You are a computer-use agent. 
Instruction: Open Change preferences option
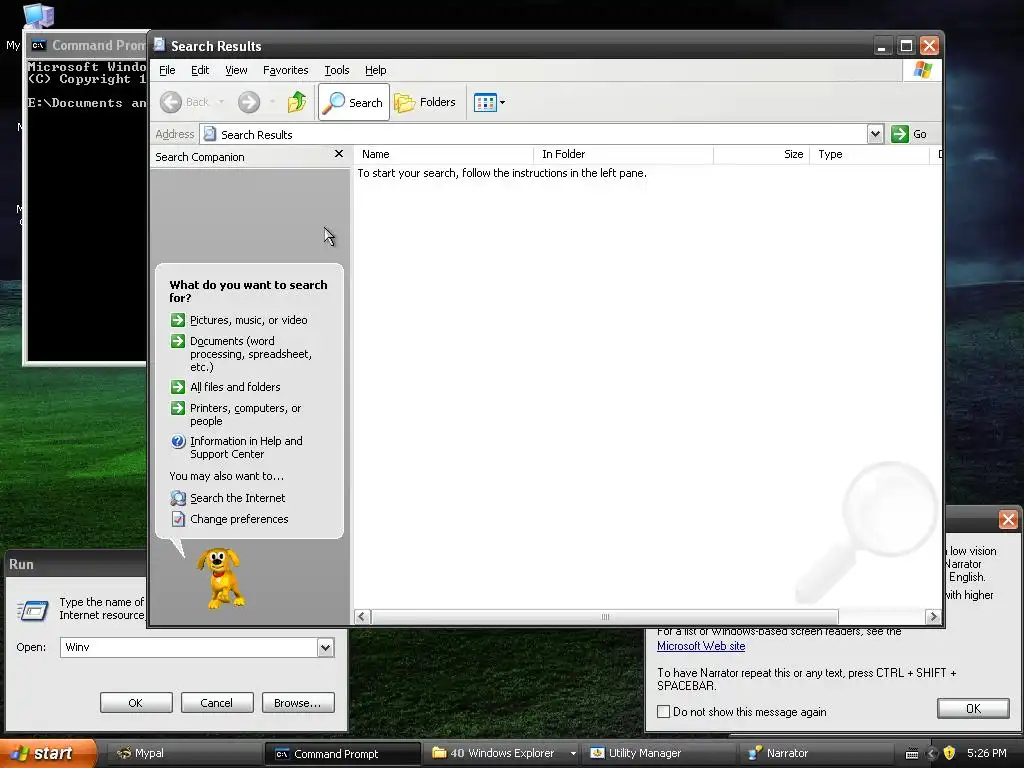point(239,519)
